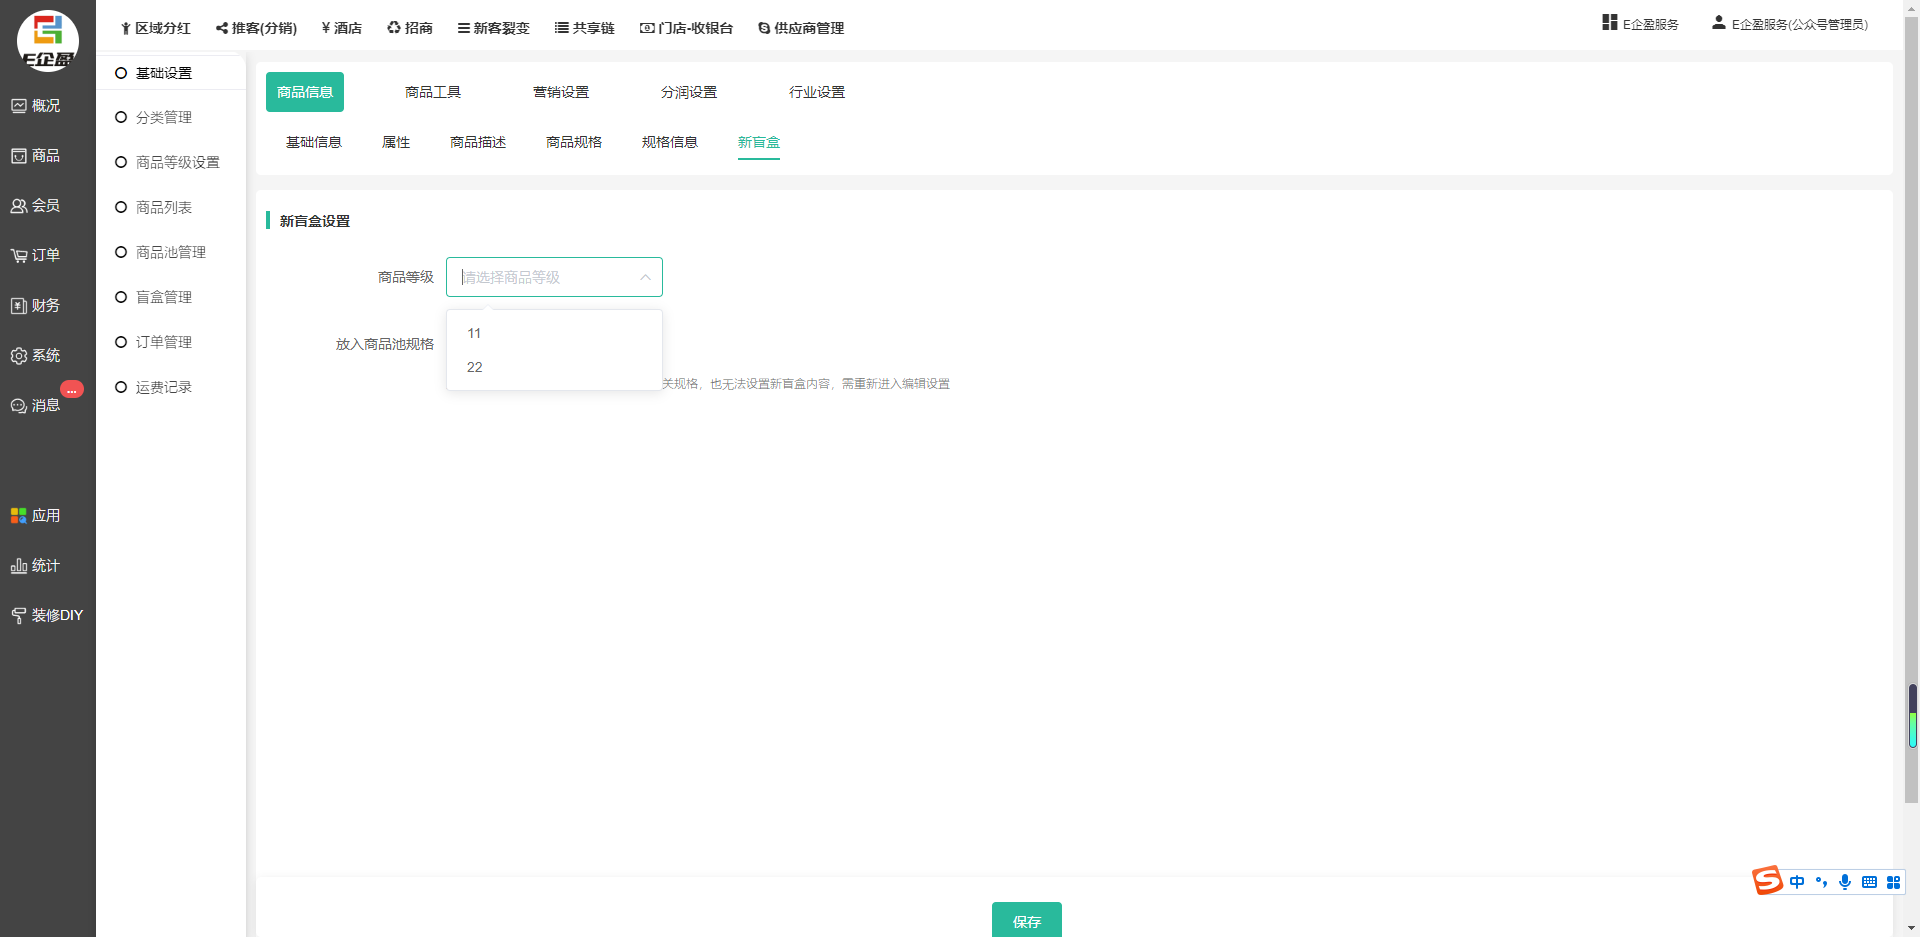This screenshot has width=1920, height=937.
Task: Open the 商品 products sidebar icon
Action: click(x=19, y=156)
